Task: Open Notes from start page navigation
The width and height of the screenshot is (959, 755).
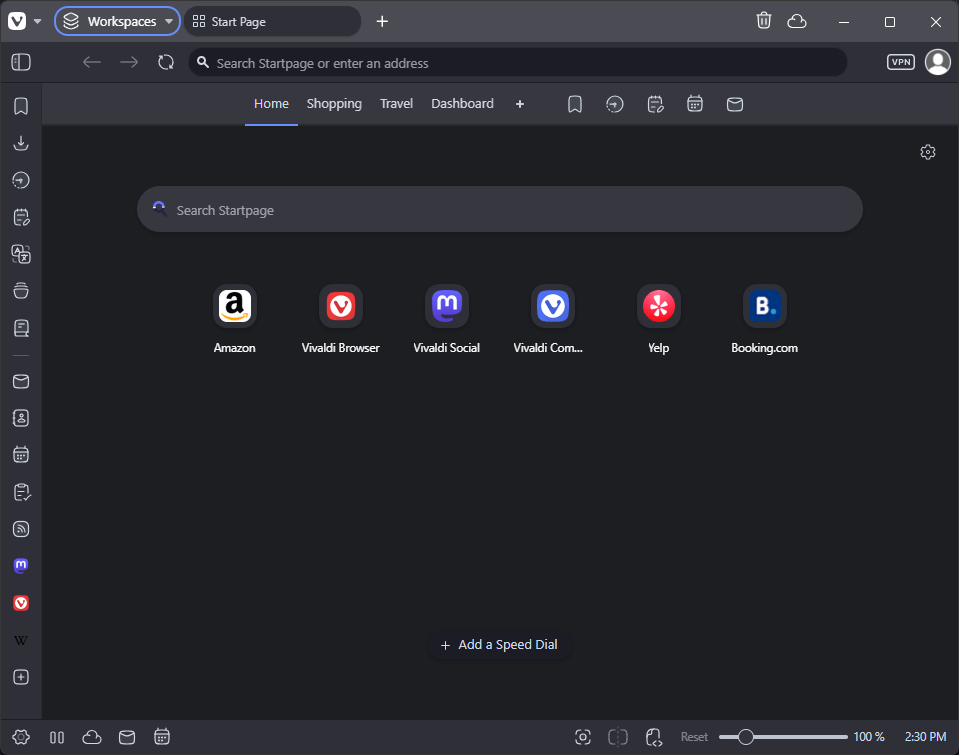Action: [655, 104]
